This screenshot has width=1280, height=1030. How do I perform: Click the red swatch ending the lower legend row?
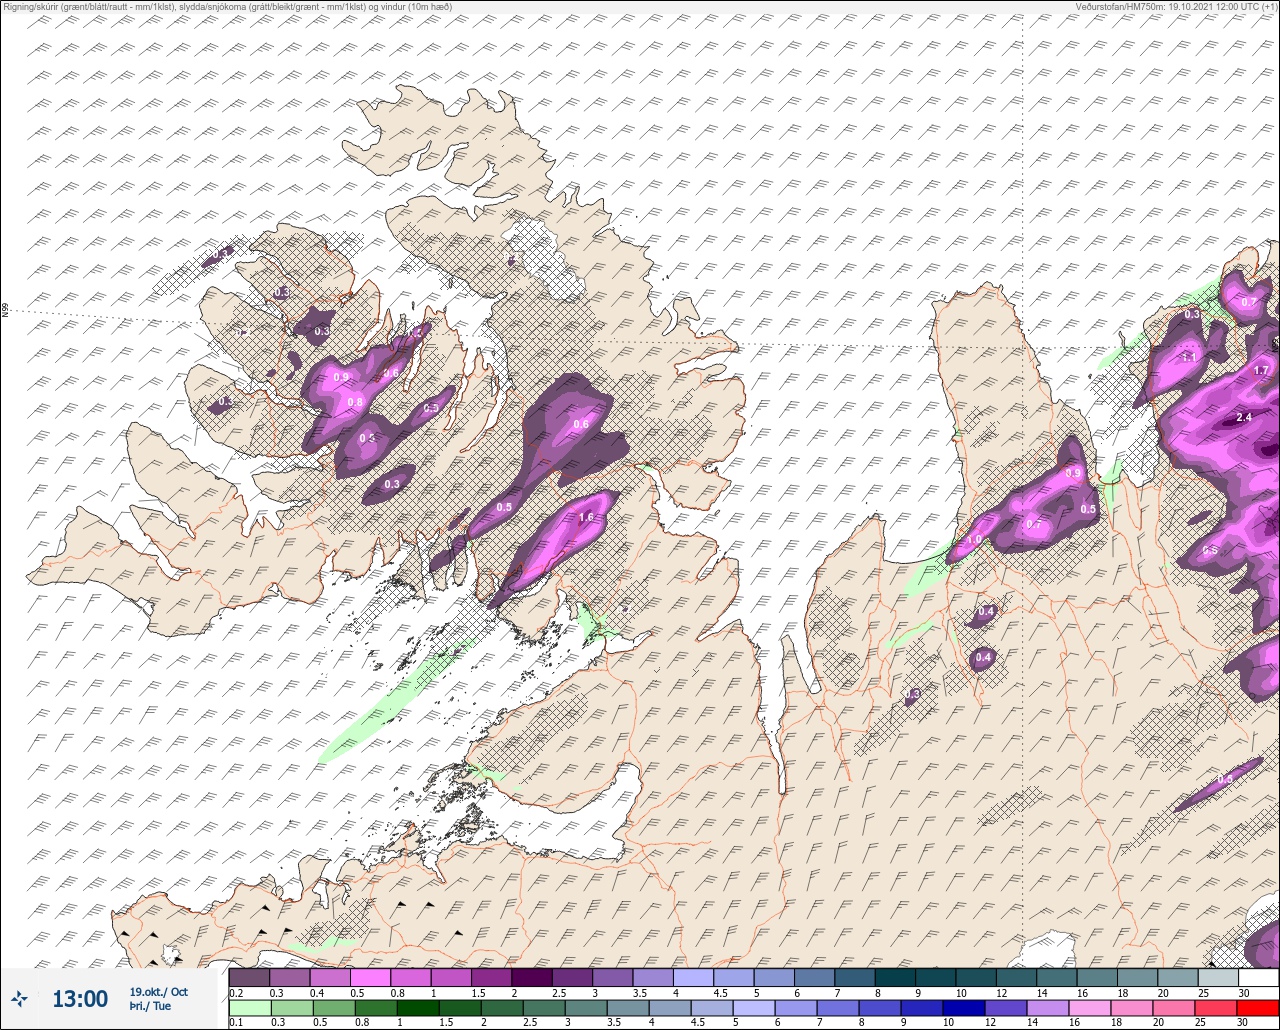click(1258, 1008)
